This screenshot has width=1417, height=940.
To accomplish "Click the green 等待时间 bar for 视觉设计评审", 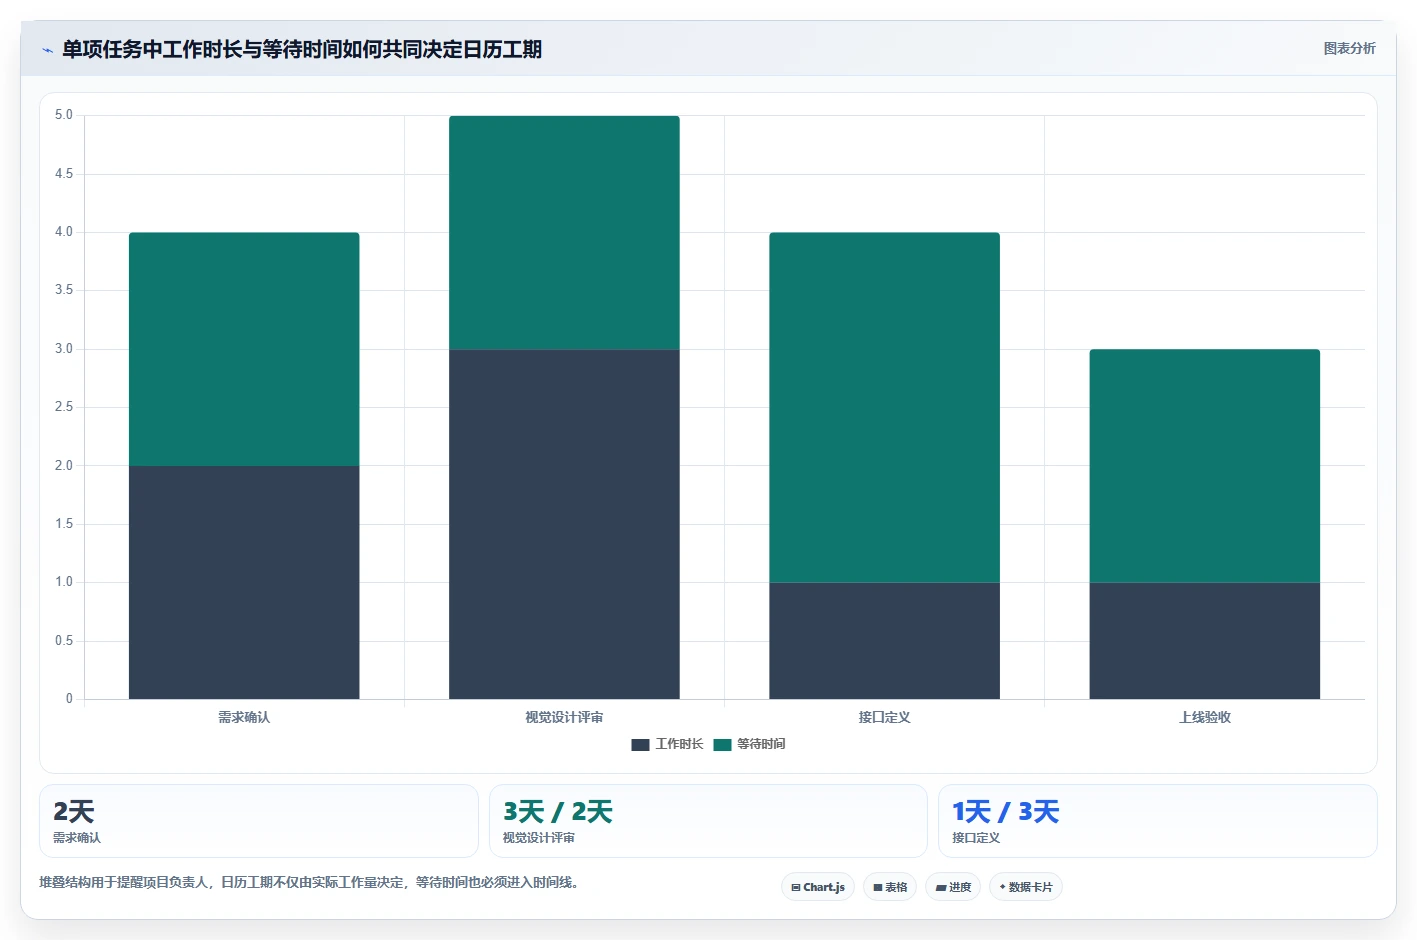I will pyautogui.click(x=564, y=232).
